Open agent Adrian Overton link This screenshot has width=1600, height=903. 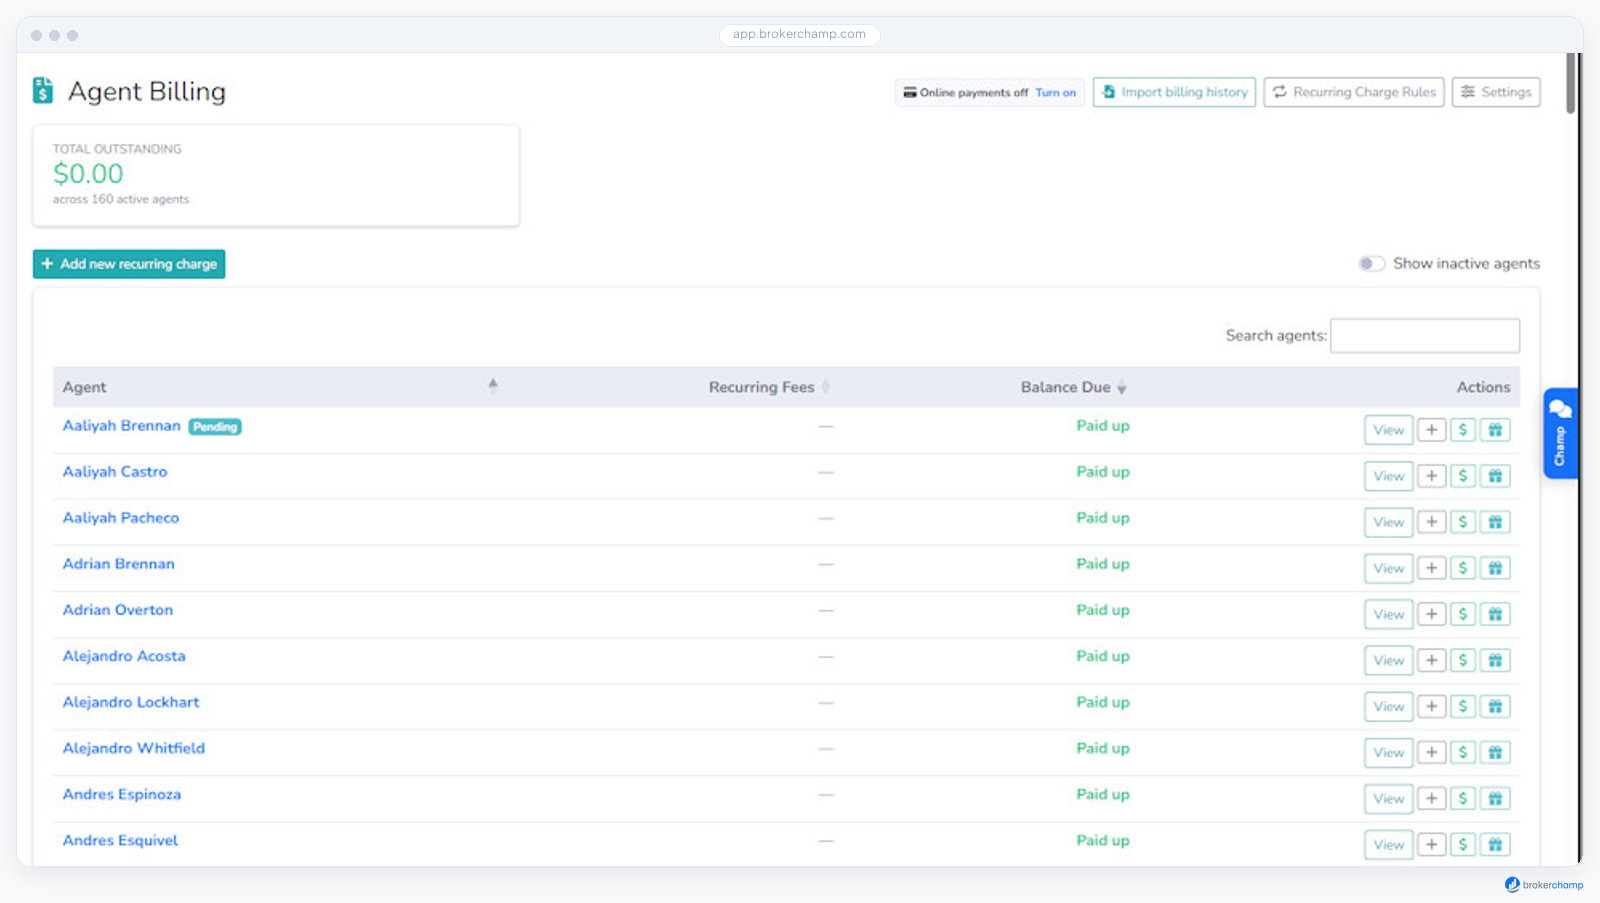[x=118, y=610]
